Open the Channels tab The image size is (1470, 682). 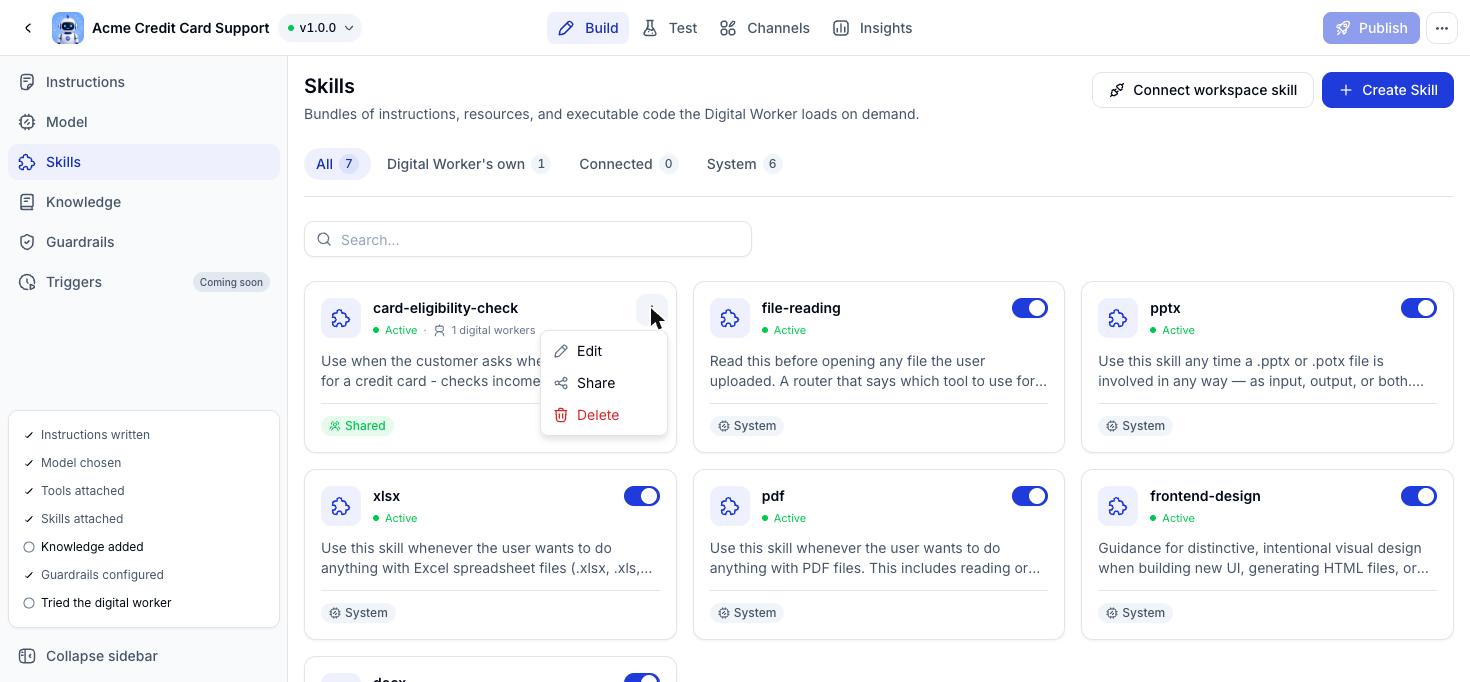point(764,28)
